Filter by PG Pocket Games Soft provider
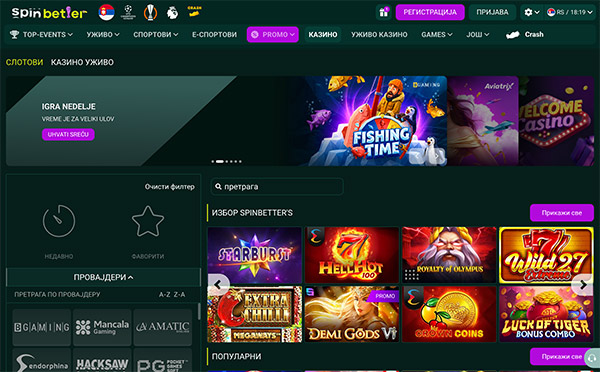Image resolution: width=600 pixels, height=372 pixels. [x=163, y=361]
